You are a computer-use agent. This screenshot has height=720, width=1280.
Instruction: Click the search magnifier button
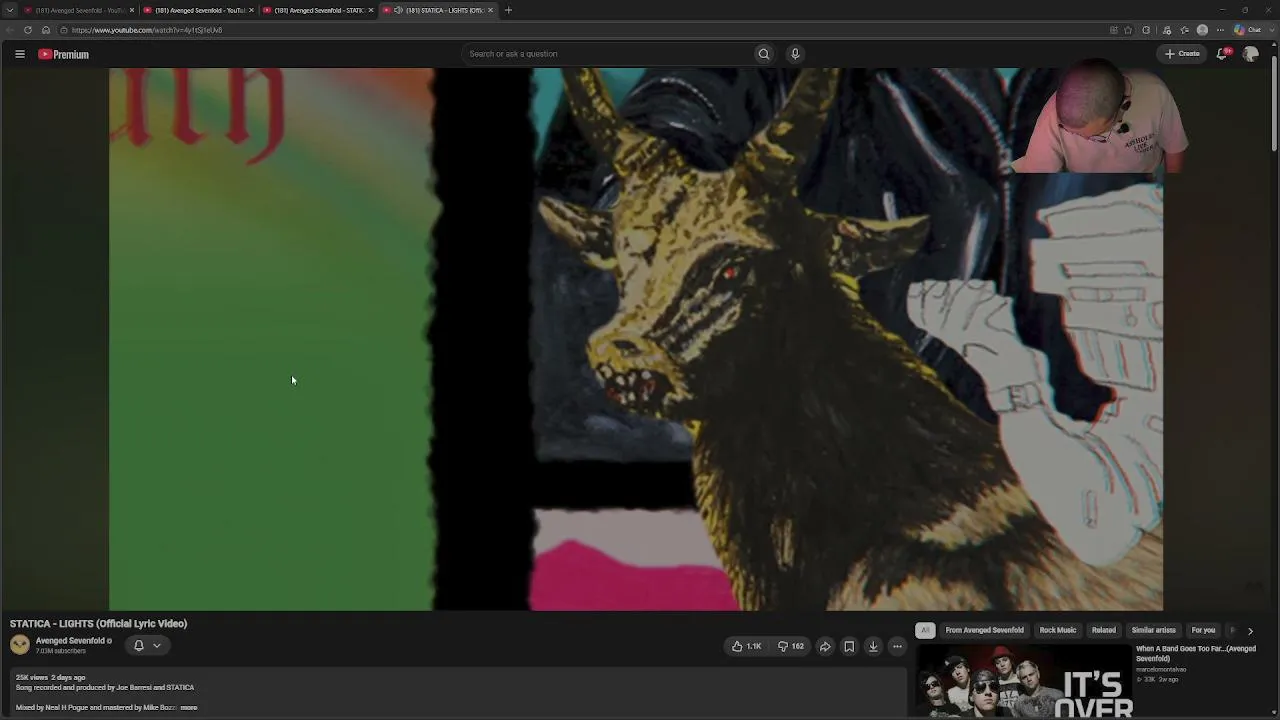click(x=764, y=54)
